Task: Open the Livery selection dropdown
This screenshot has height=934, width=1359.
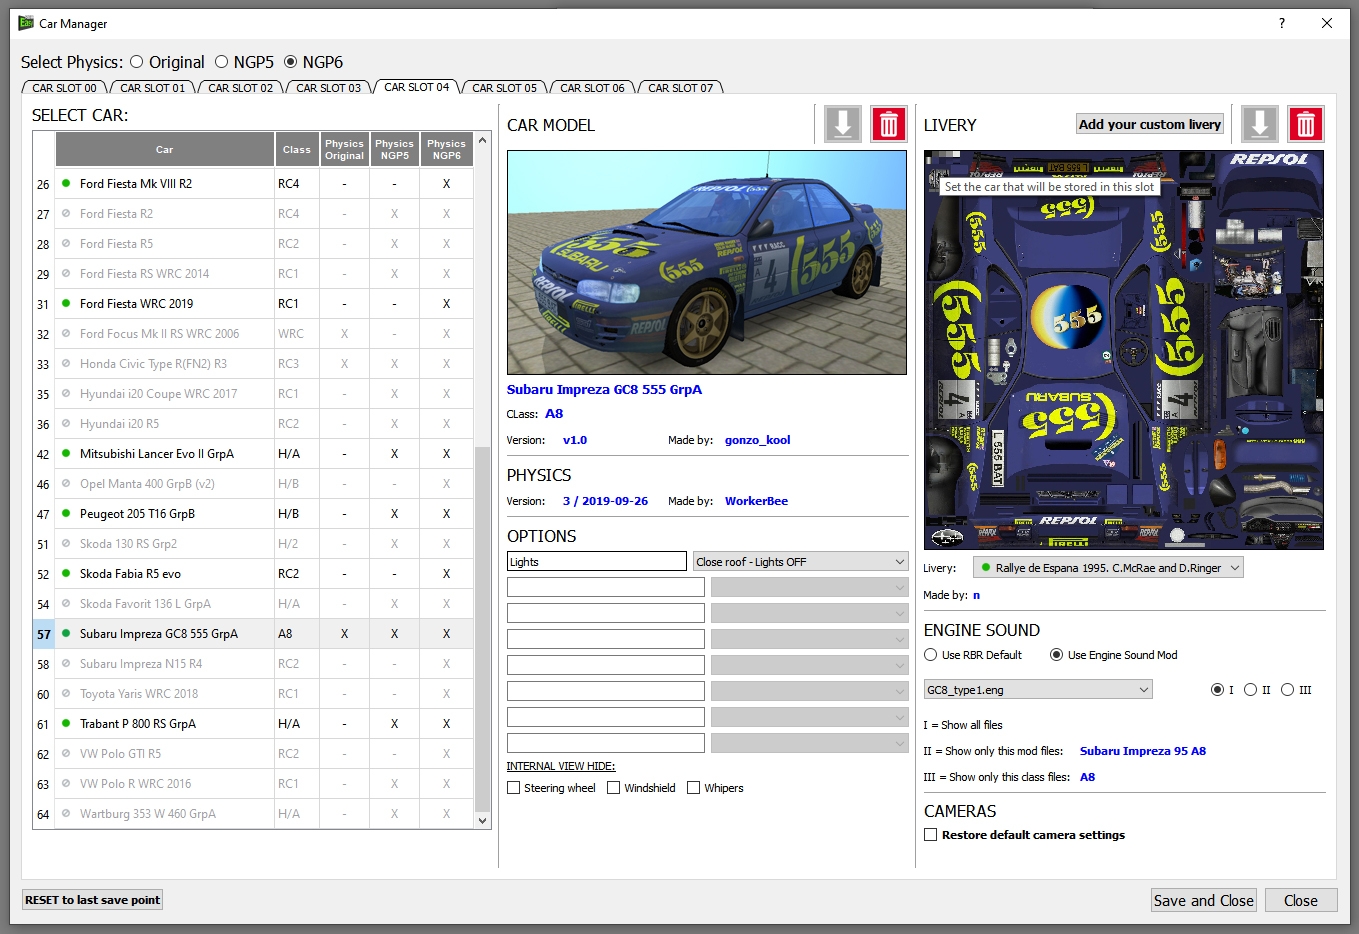Action: tap(1108, 567)
